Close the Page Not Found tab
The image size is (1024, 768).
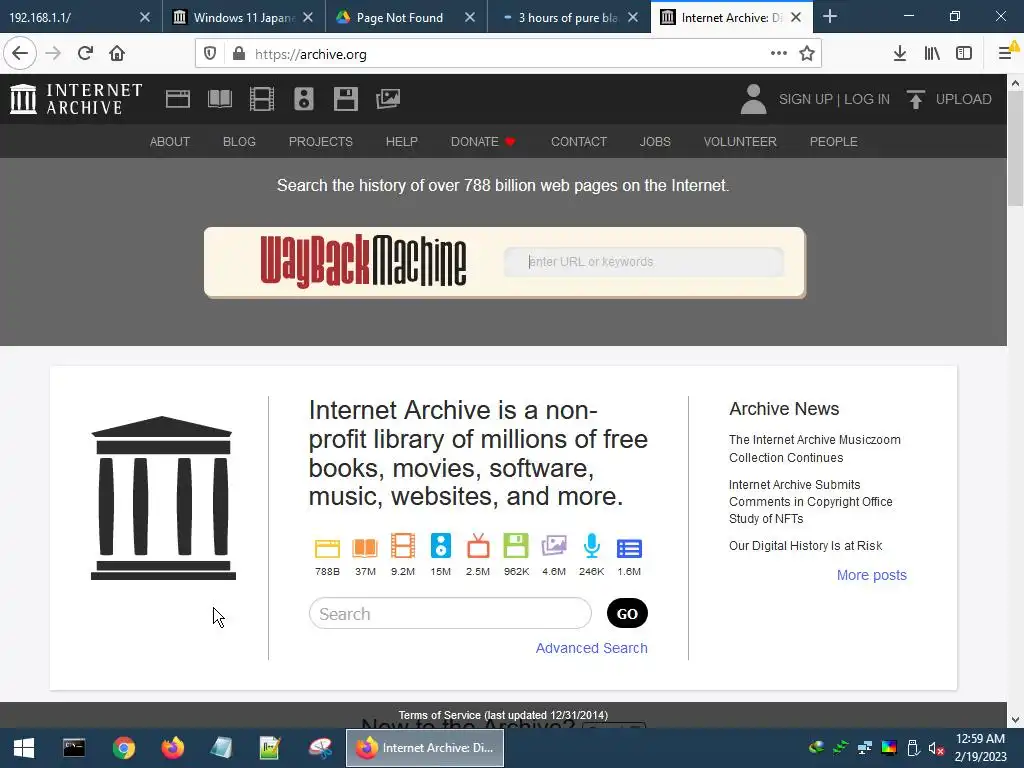tap(470, 18)
